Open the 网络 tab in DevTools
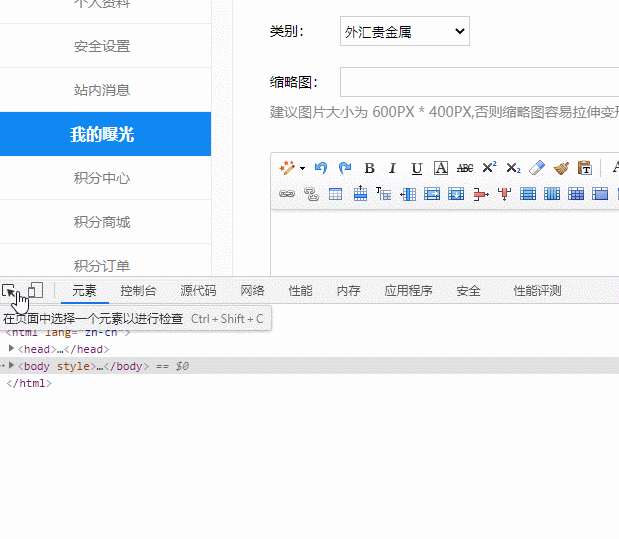619x539 pixels. pos(252,291)
